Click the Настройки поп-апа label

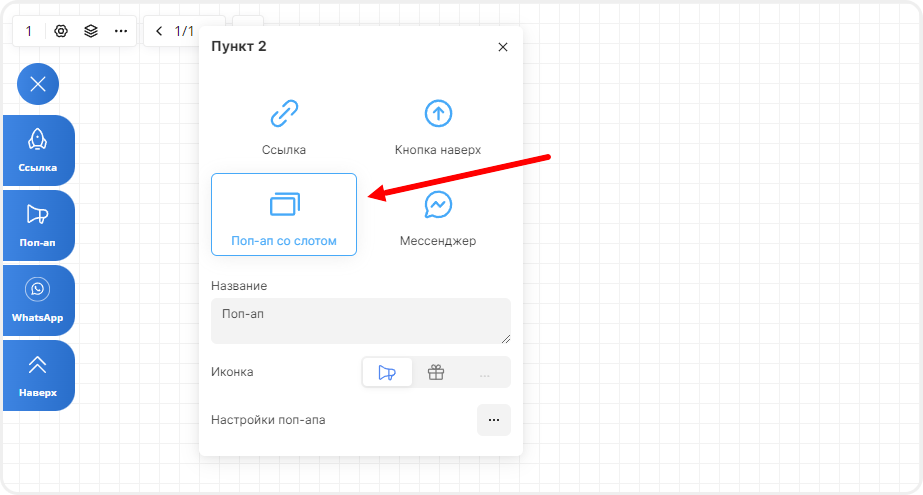[268, 420]
